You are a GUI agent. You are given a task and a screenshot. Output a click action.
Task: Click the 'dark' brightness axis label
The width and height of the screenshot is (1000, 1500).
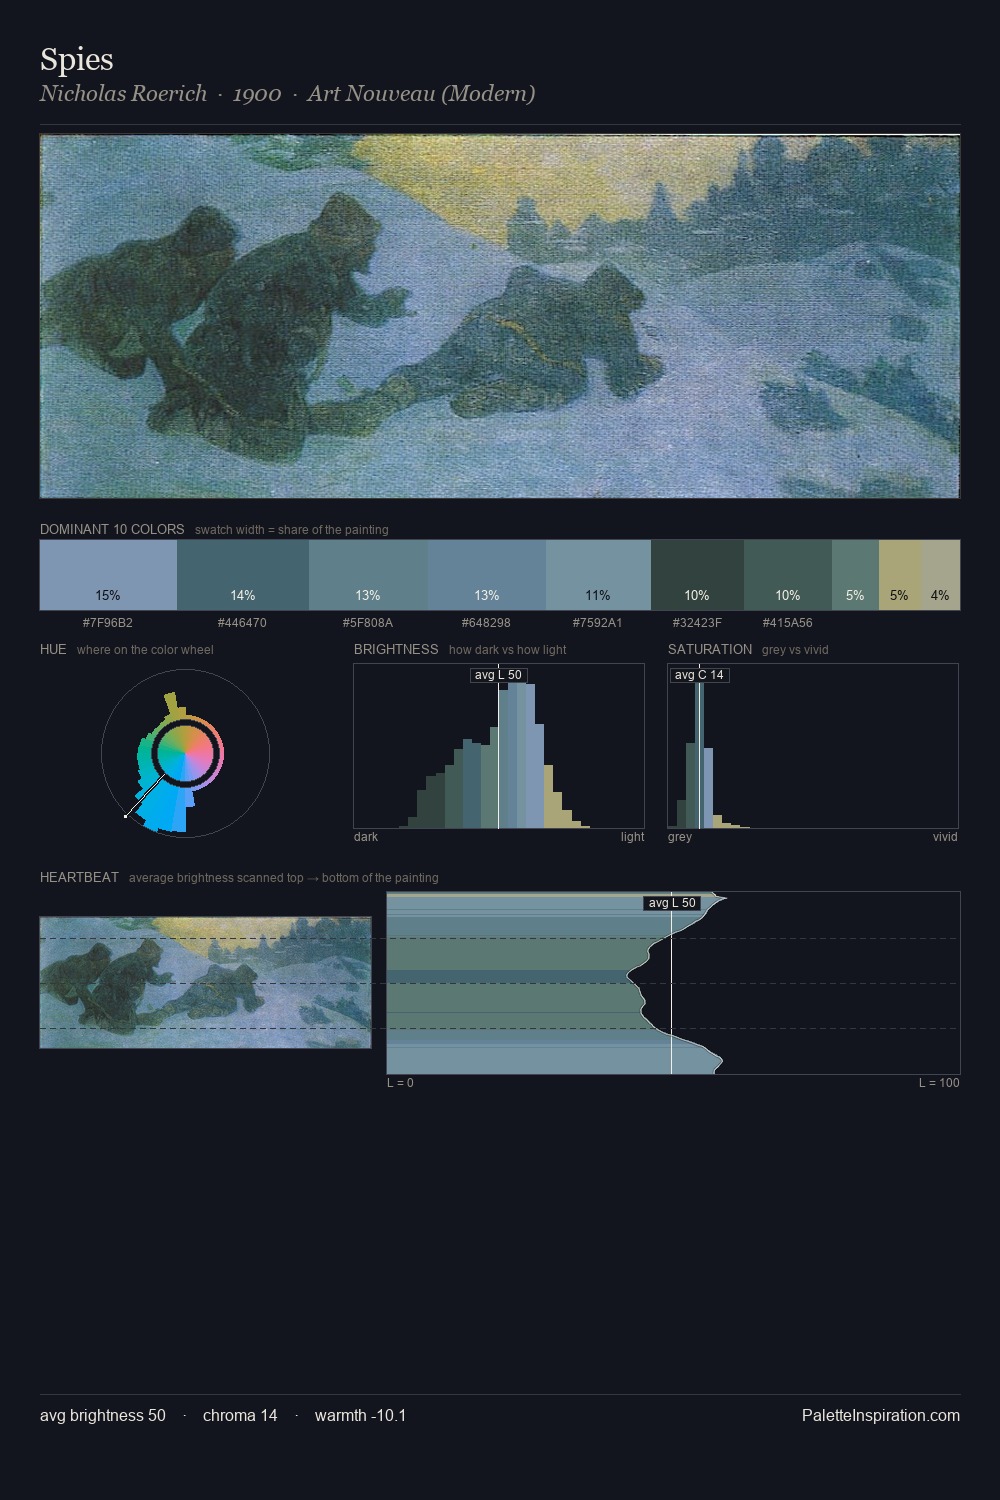tap(366, 837)
